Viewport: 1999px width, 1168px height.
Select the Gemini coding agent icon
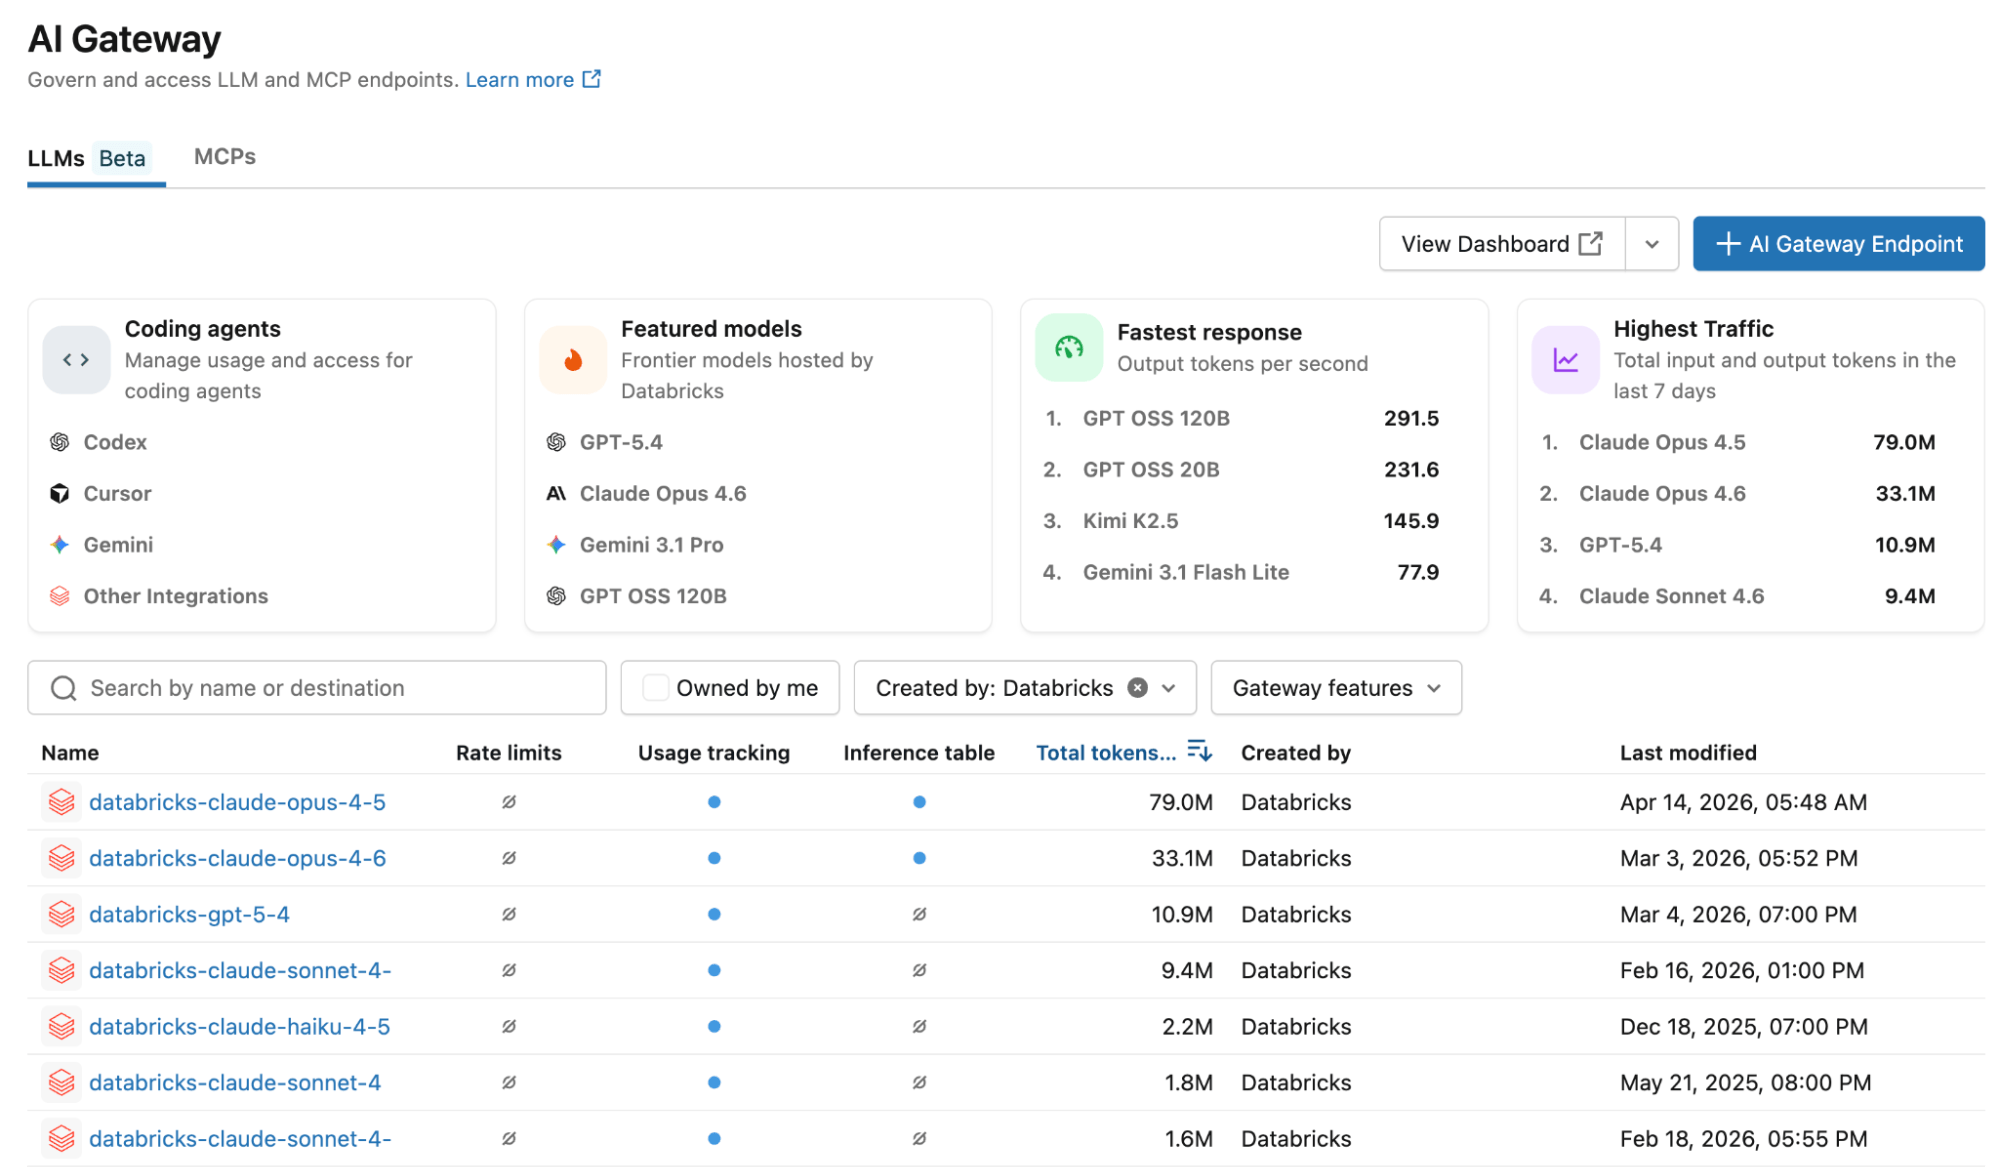[x=59, y=544]
